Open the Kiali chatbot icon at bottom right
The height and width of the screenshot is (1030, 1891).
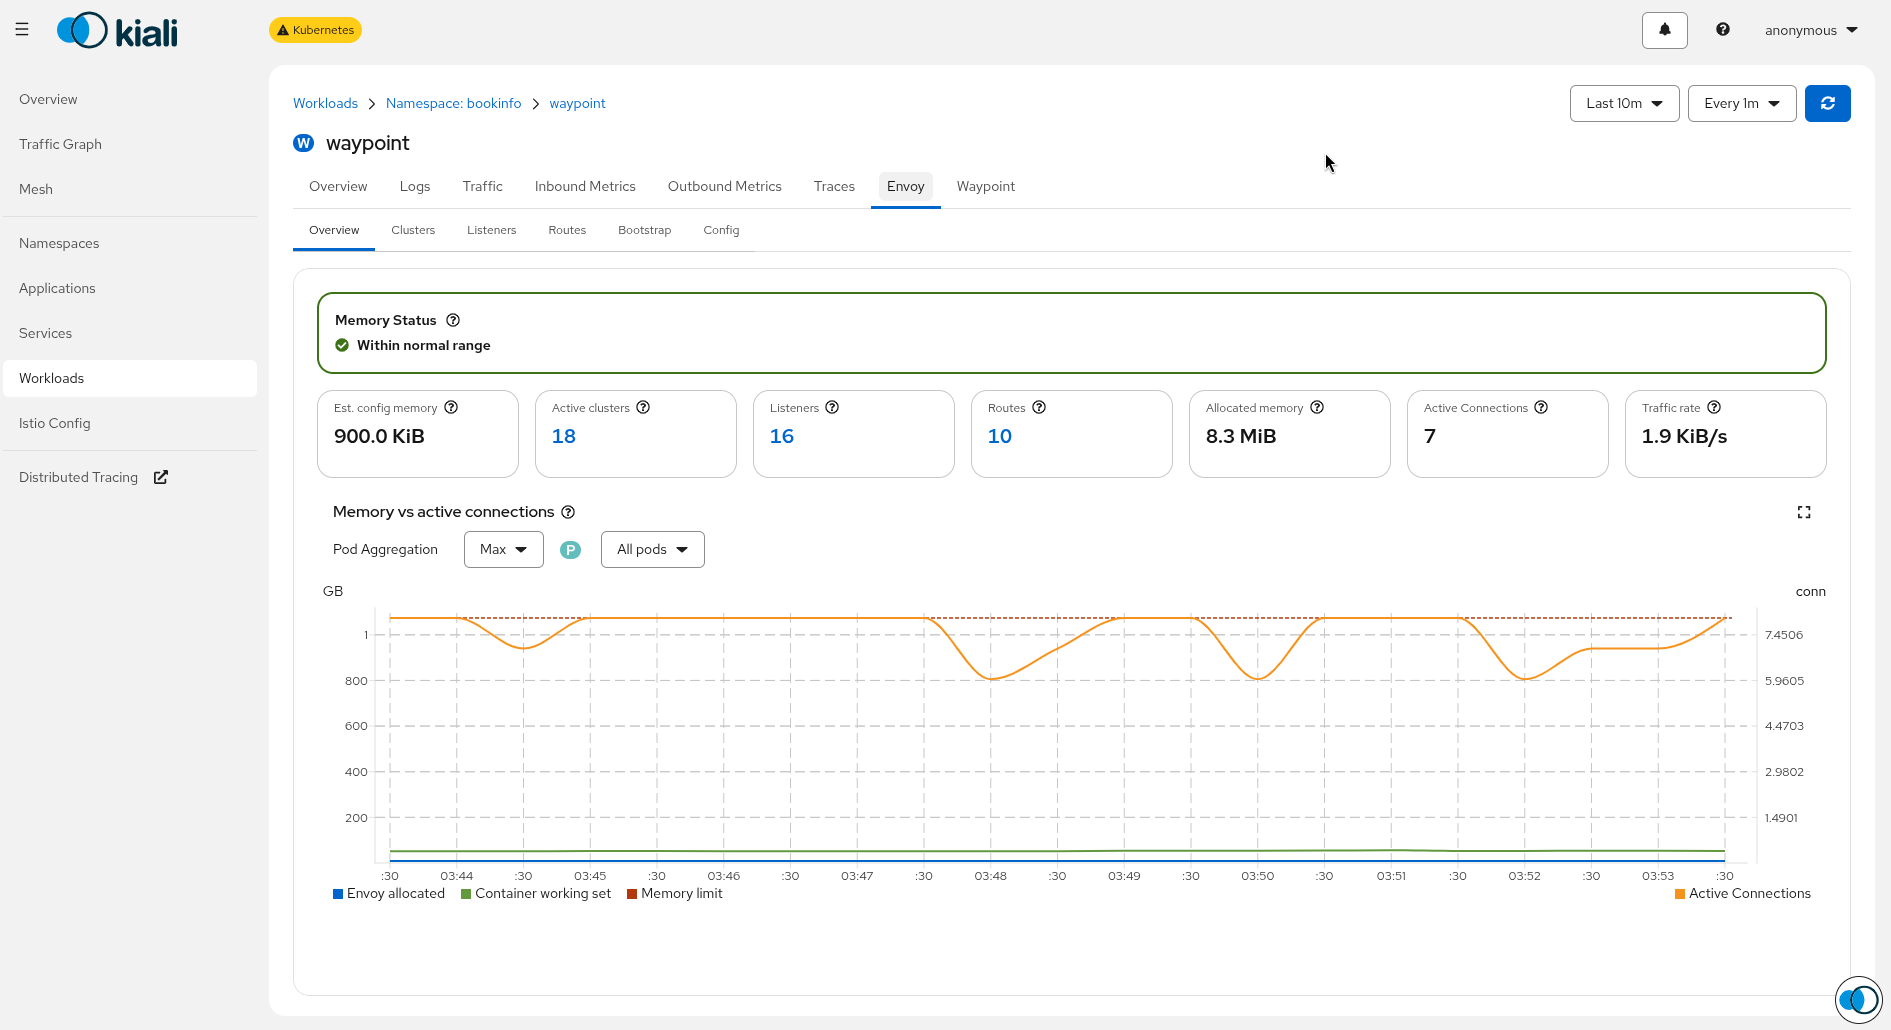coord(1859,999)
